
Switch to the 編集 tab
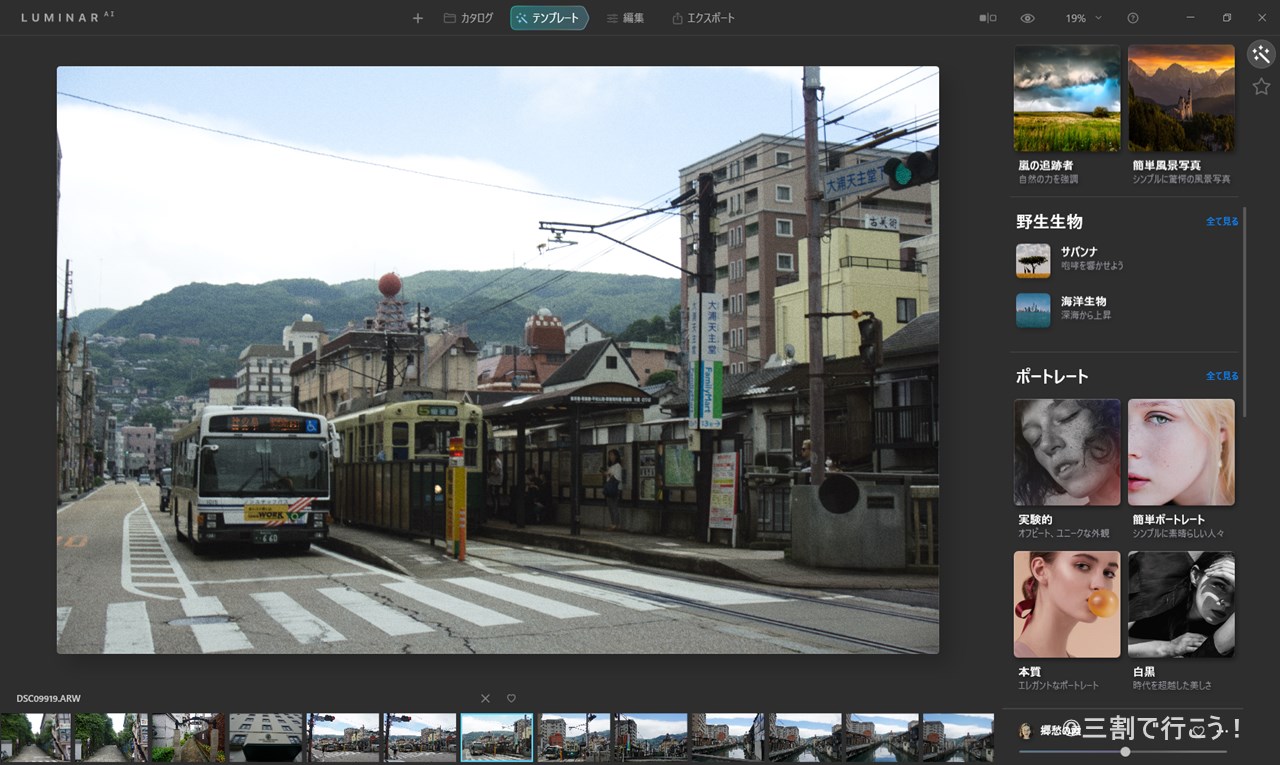(x=625, y=18)
